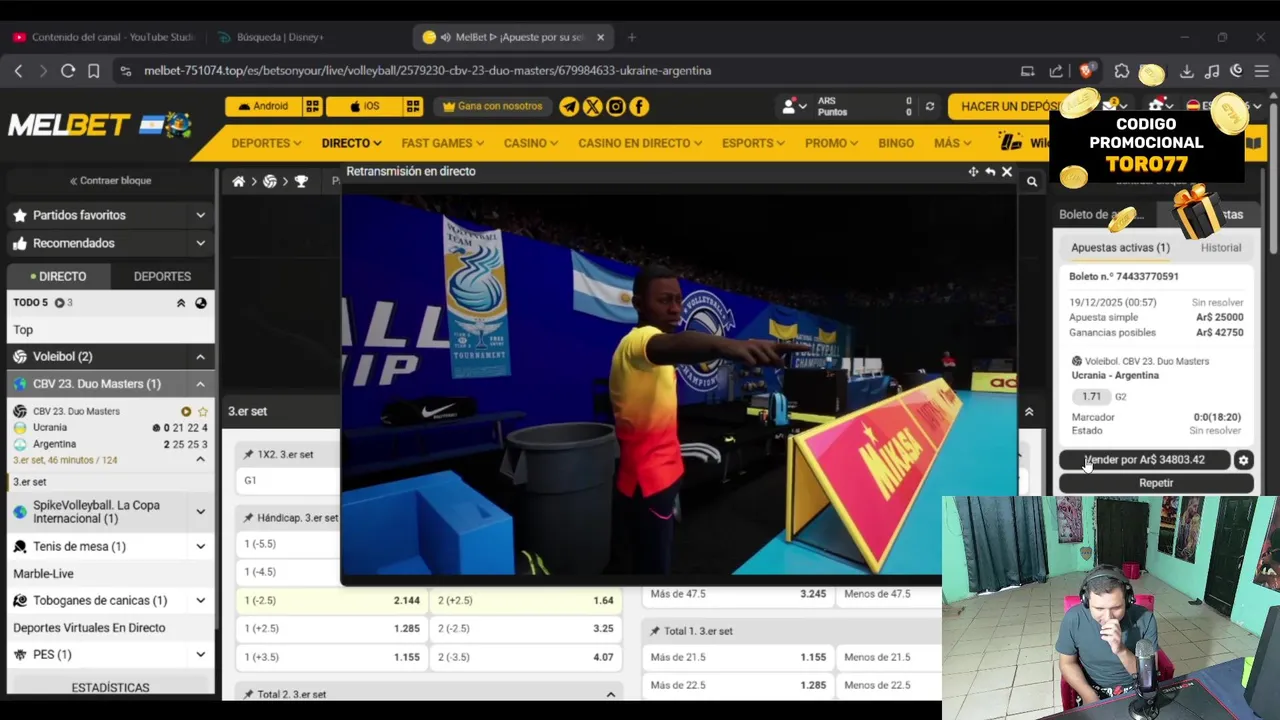Open the Facebook social icon
Image resolution: width=1280 pixels, height=720 pixels.
(639, 106)
